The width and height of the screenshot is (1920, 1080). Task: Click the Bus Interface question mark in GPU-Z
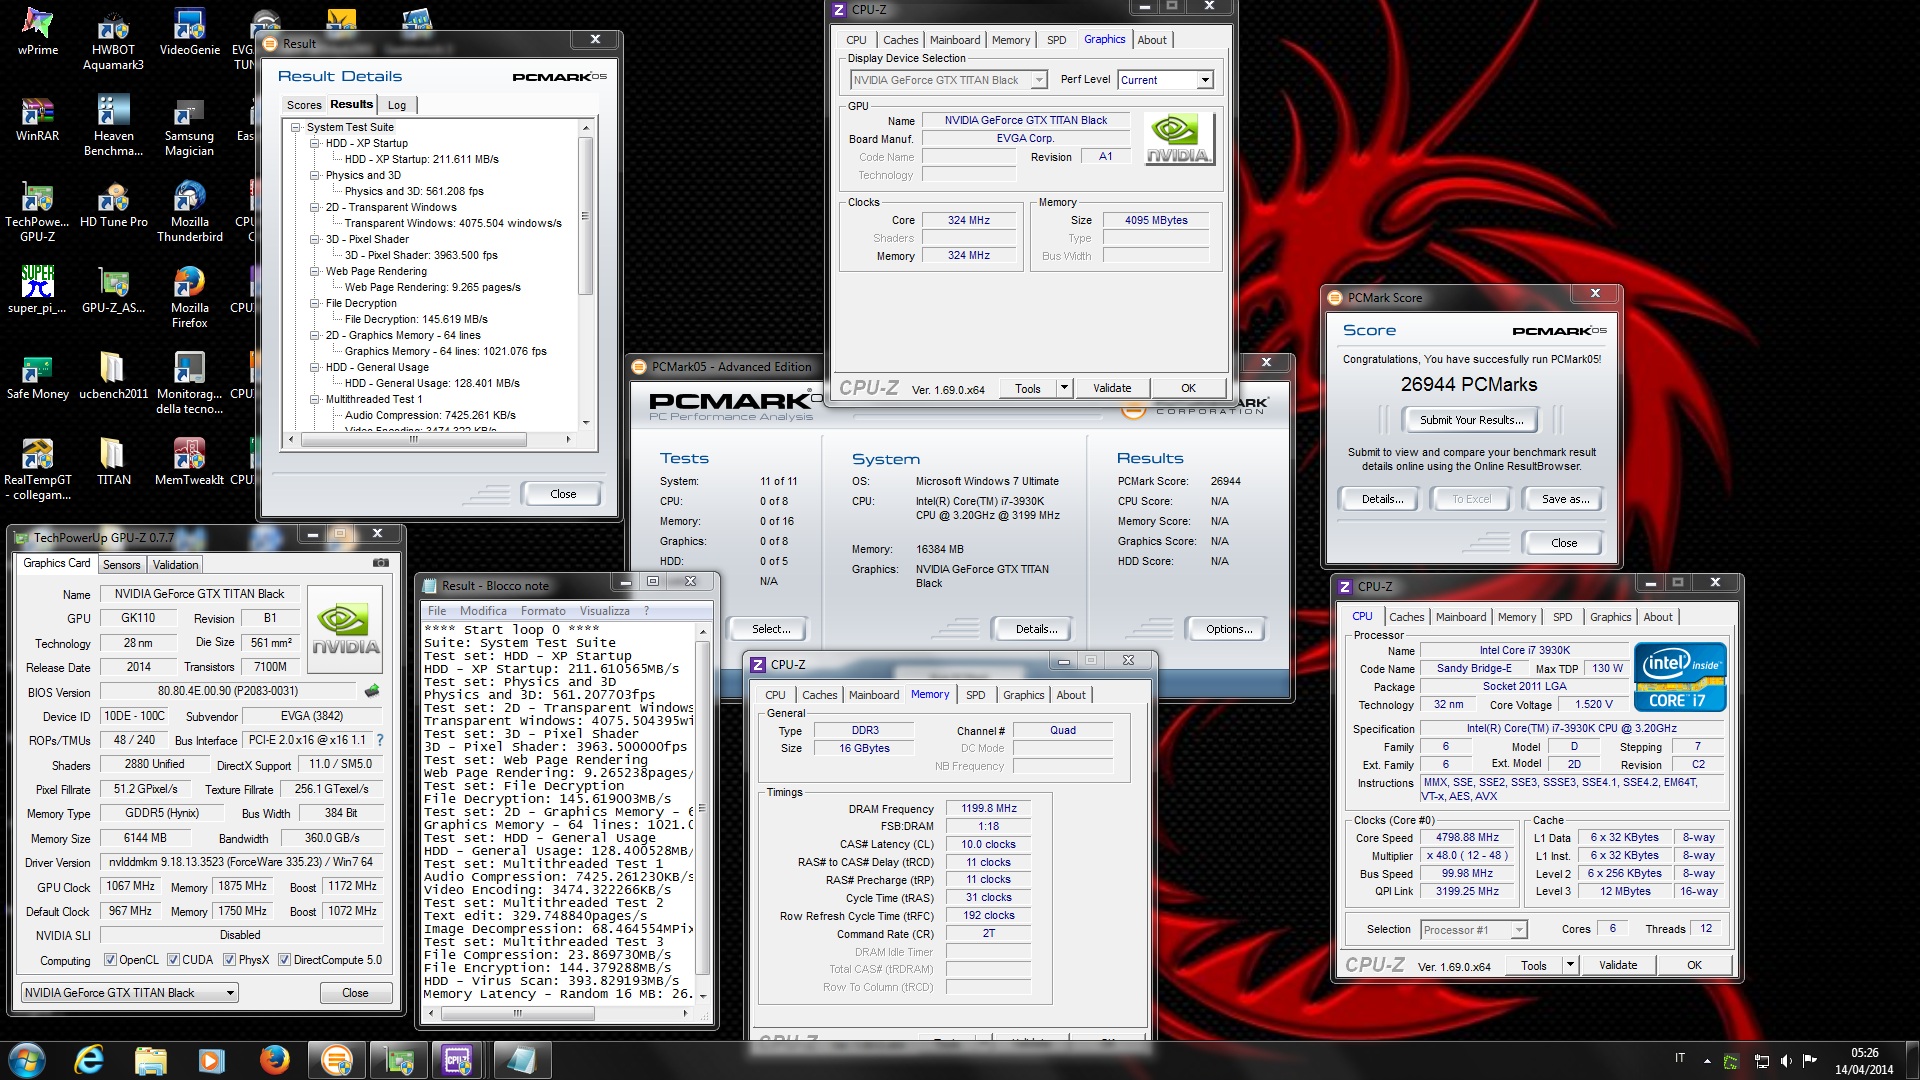point(380,740)
